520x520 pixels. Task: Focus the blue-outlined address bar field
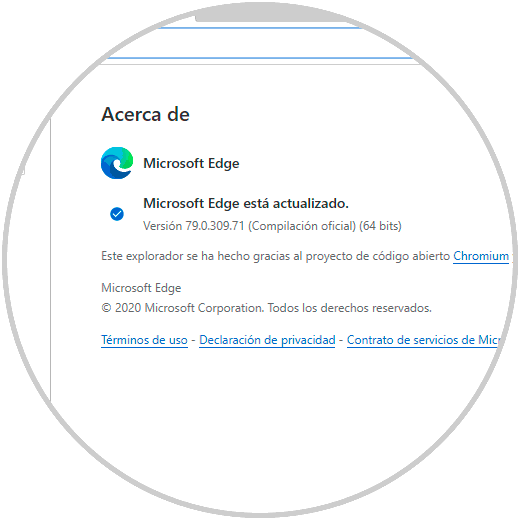[x=260, y=43]
